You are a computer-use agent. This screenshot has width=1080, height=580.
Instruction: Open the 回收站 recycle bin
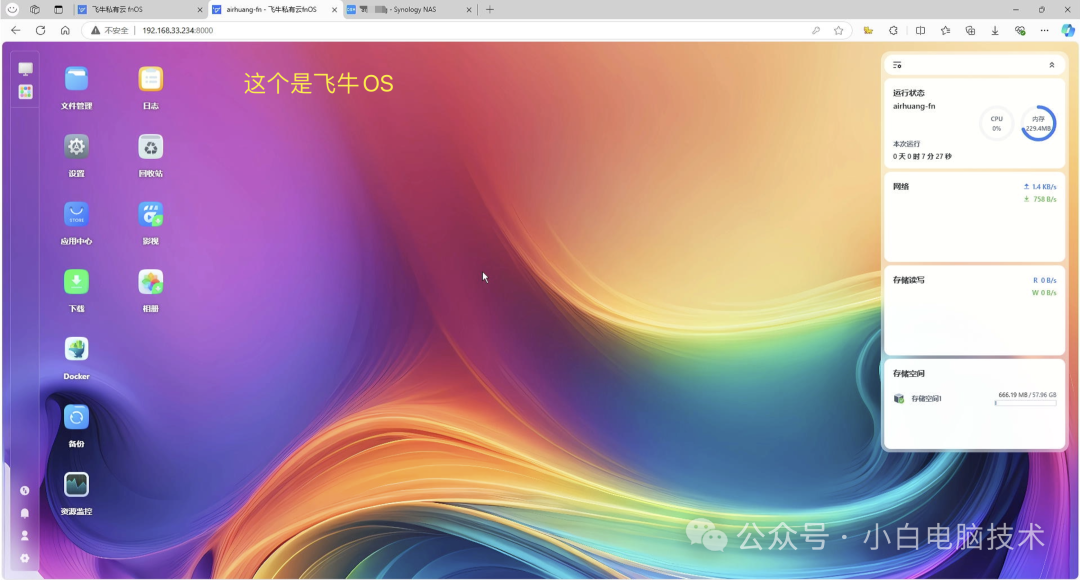pyautogui.click(x=150, y=146)
